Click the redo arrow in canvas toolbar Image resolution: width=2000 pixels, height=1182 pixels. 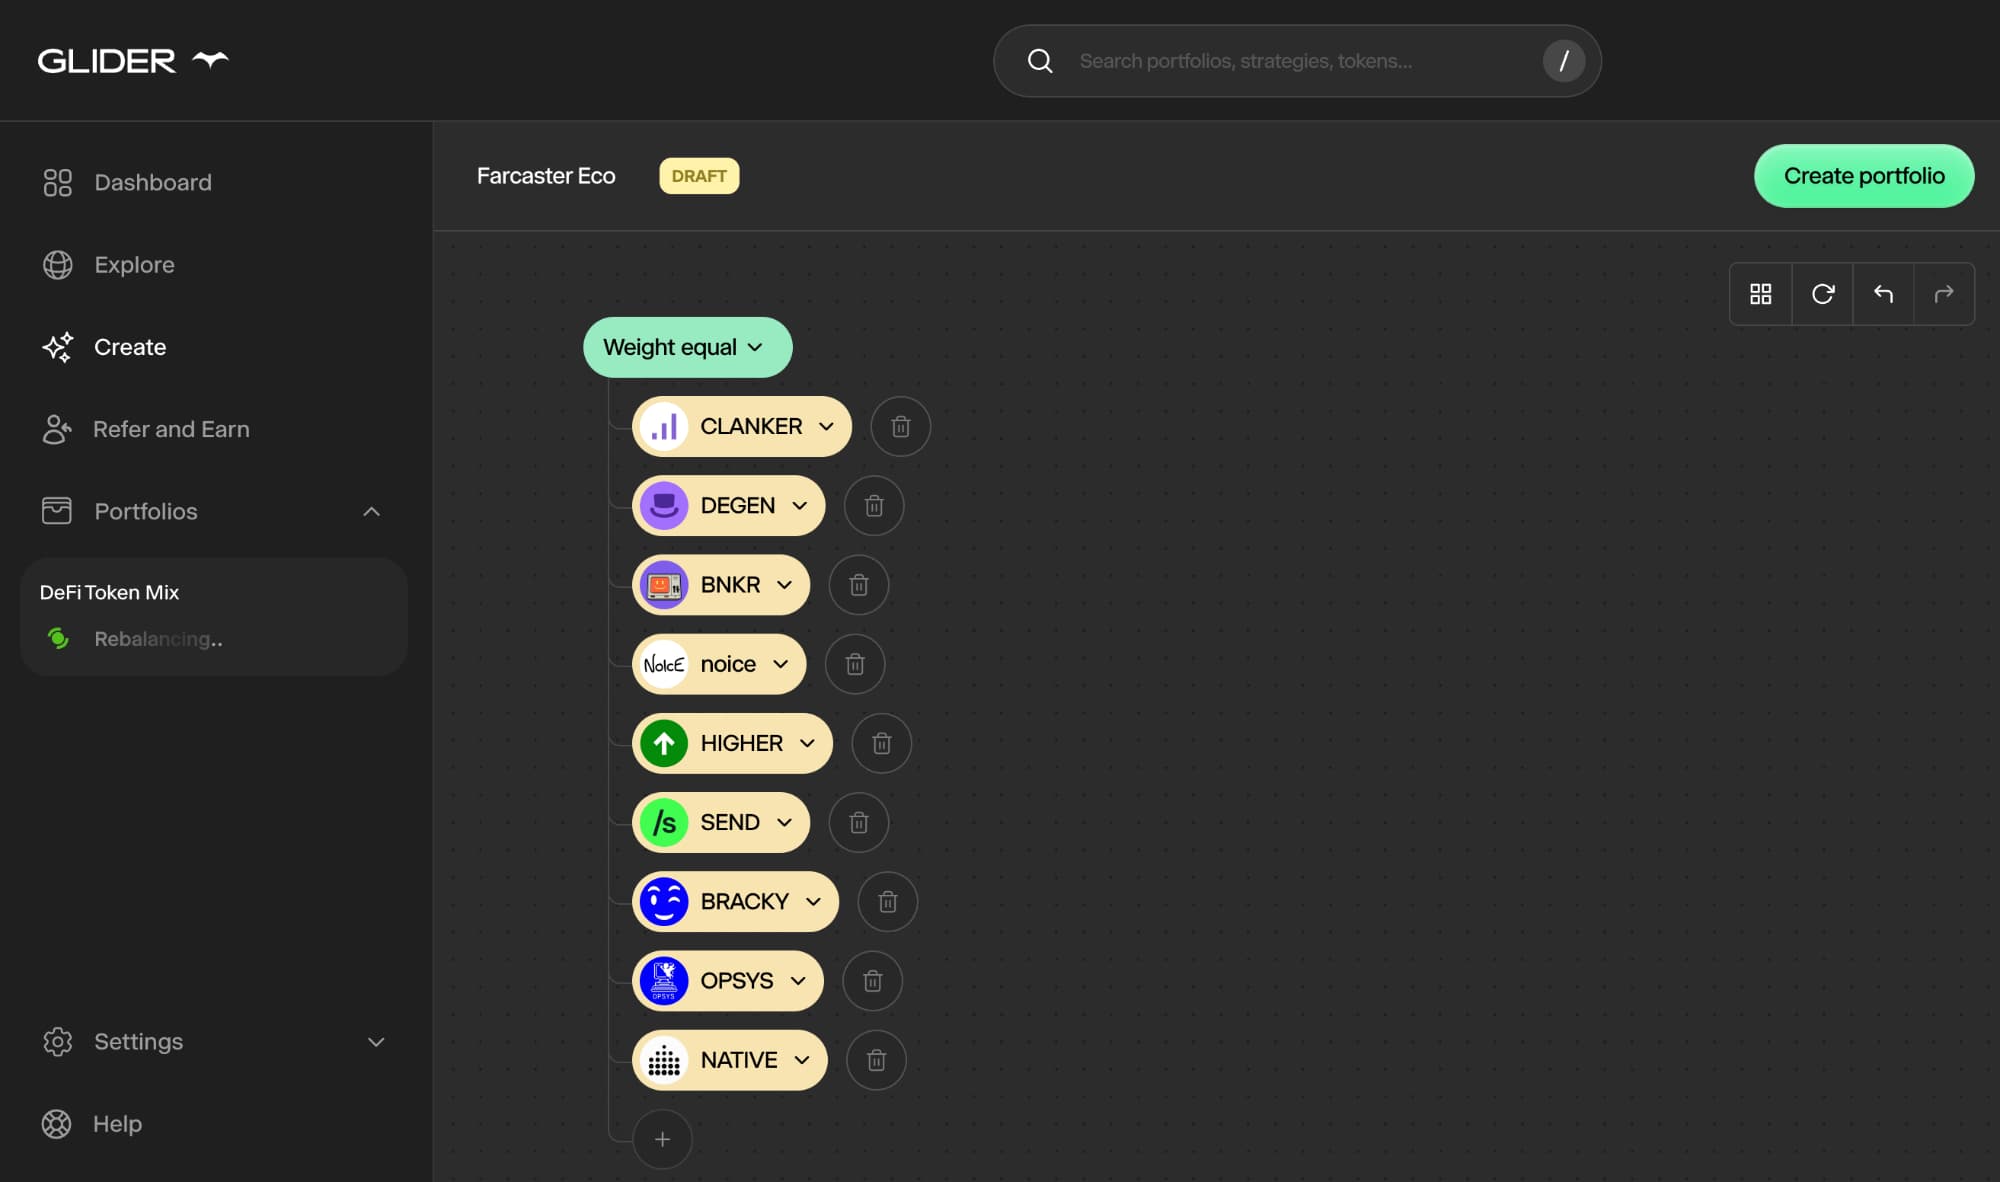point(1944,294)
